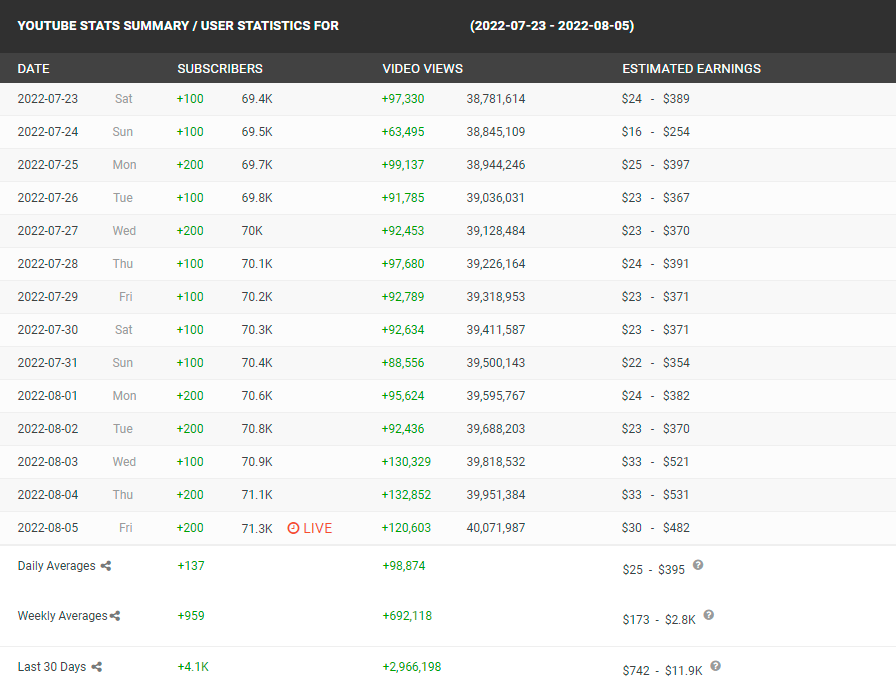The image size is (896, 697).
Task: Click subscriber total 69.4K
Action: click(257, 99)
